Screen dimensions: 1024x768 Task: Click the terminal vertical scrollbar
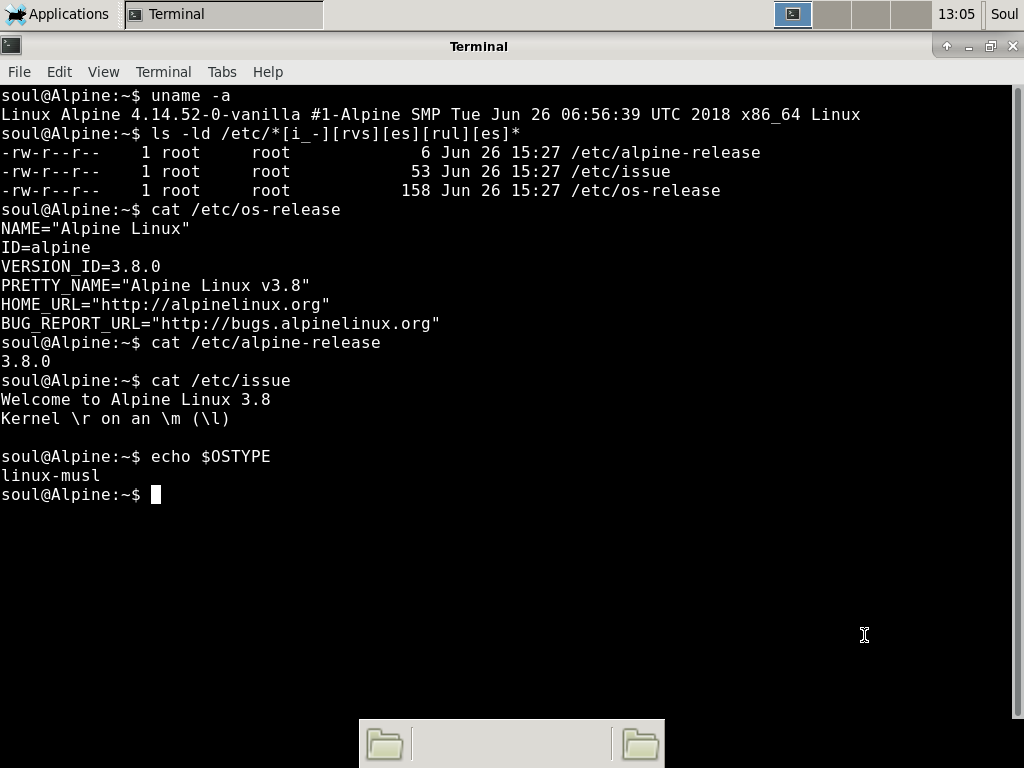coord(1017,402)
